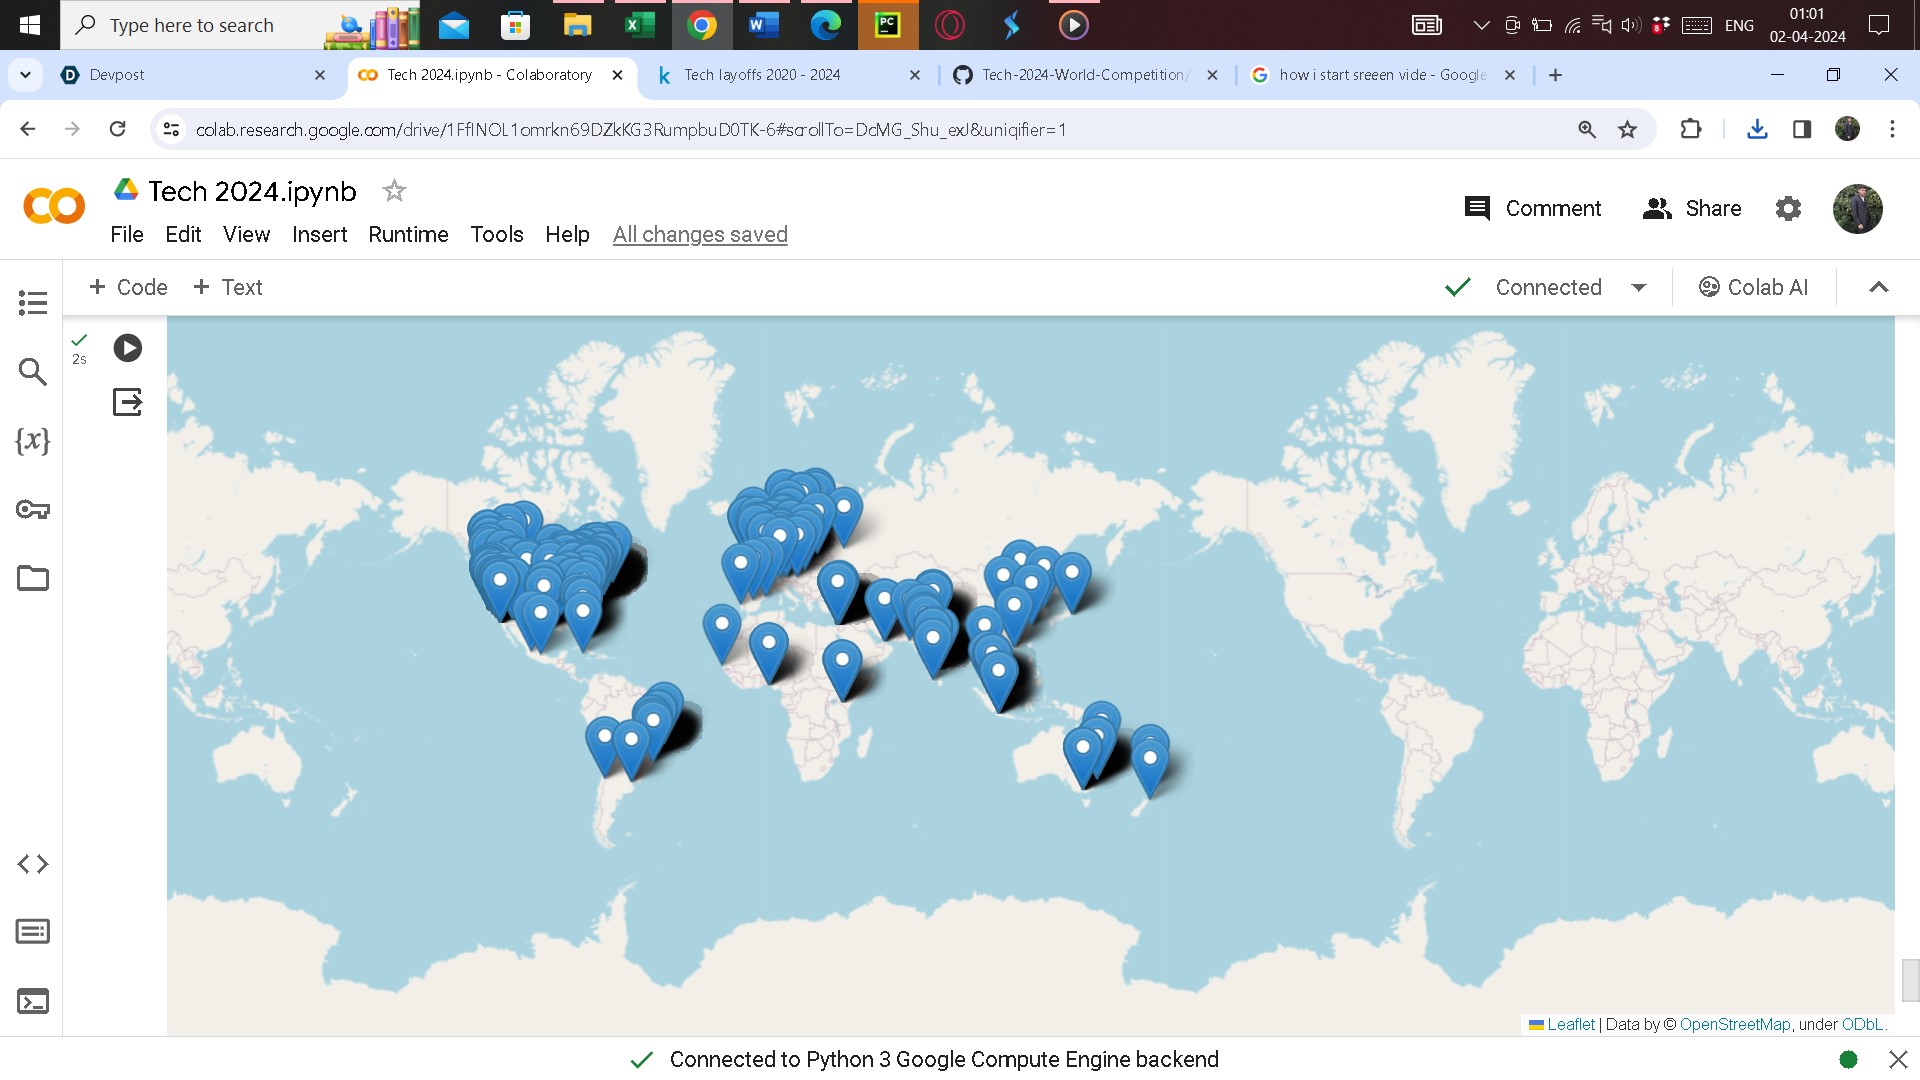Open the files folder panel
Screen dimensions: 1920x1080
coord(32,578)
